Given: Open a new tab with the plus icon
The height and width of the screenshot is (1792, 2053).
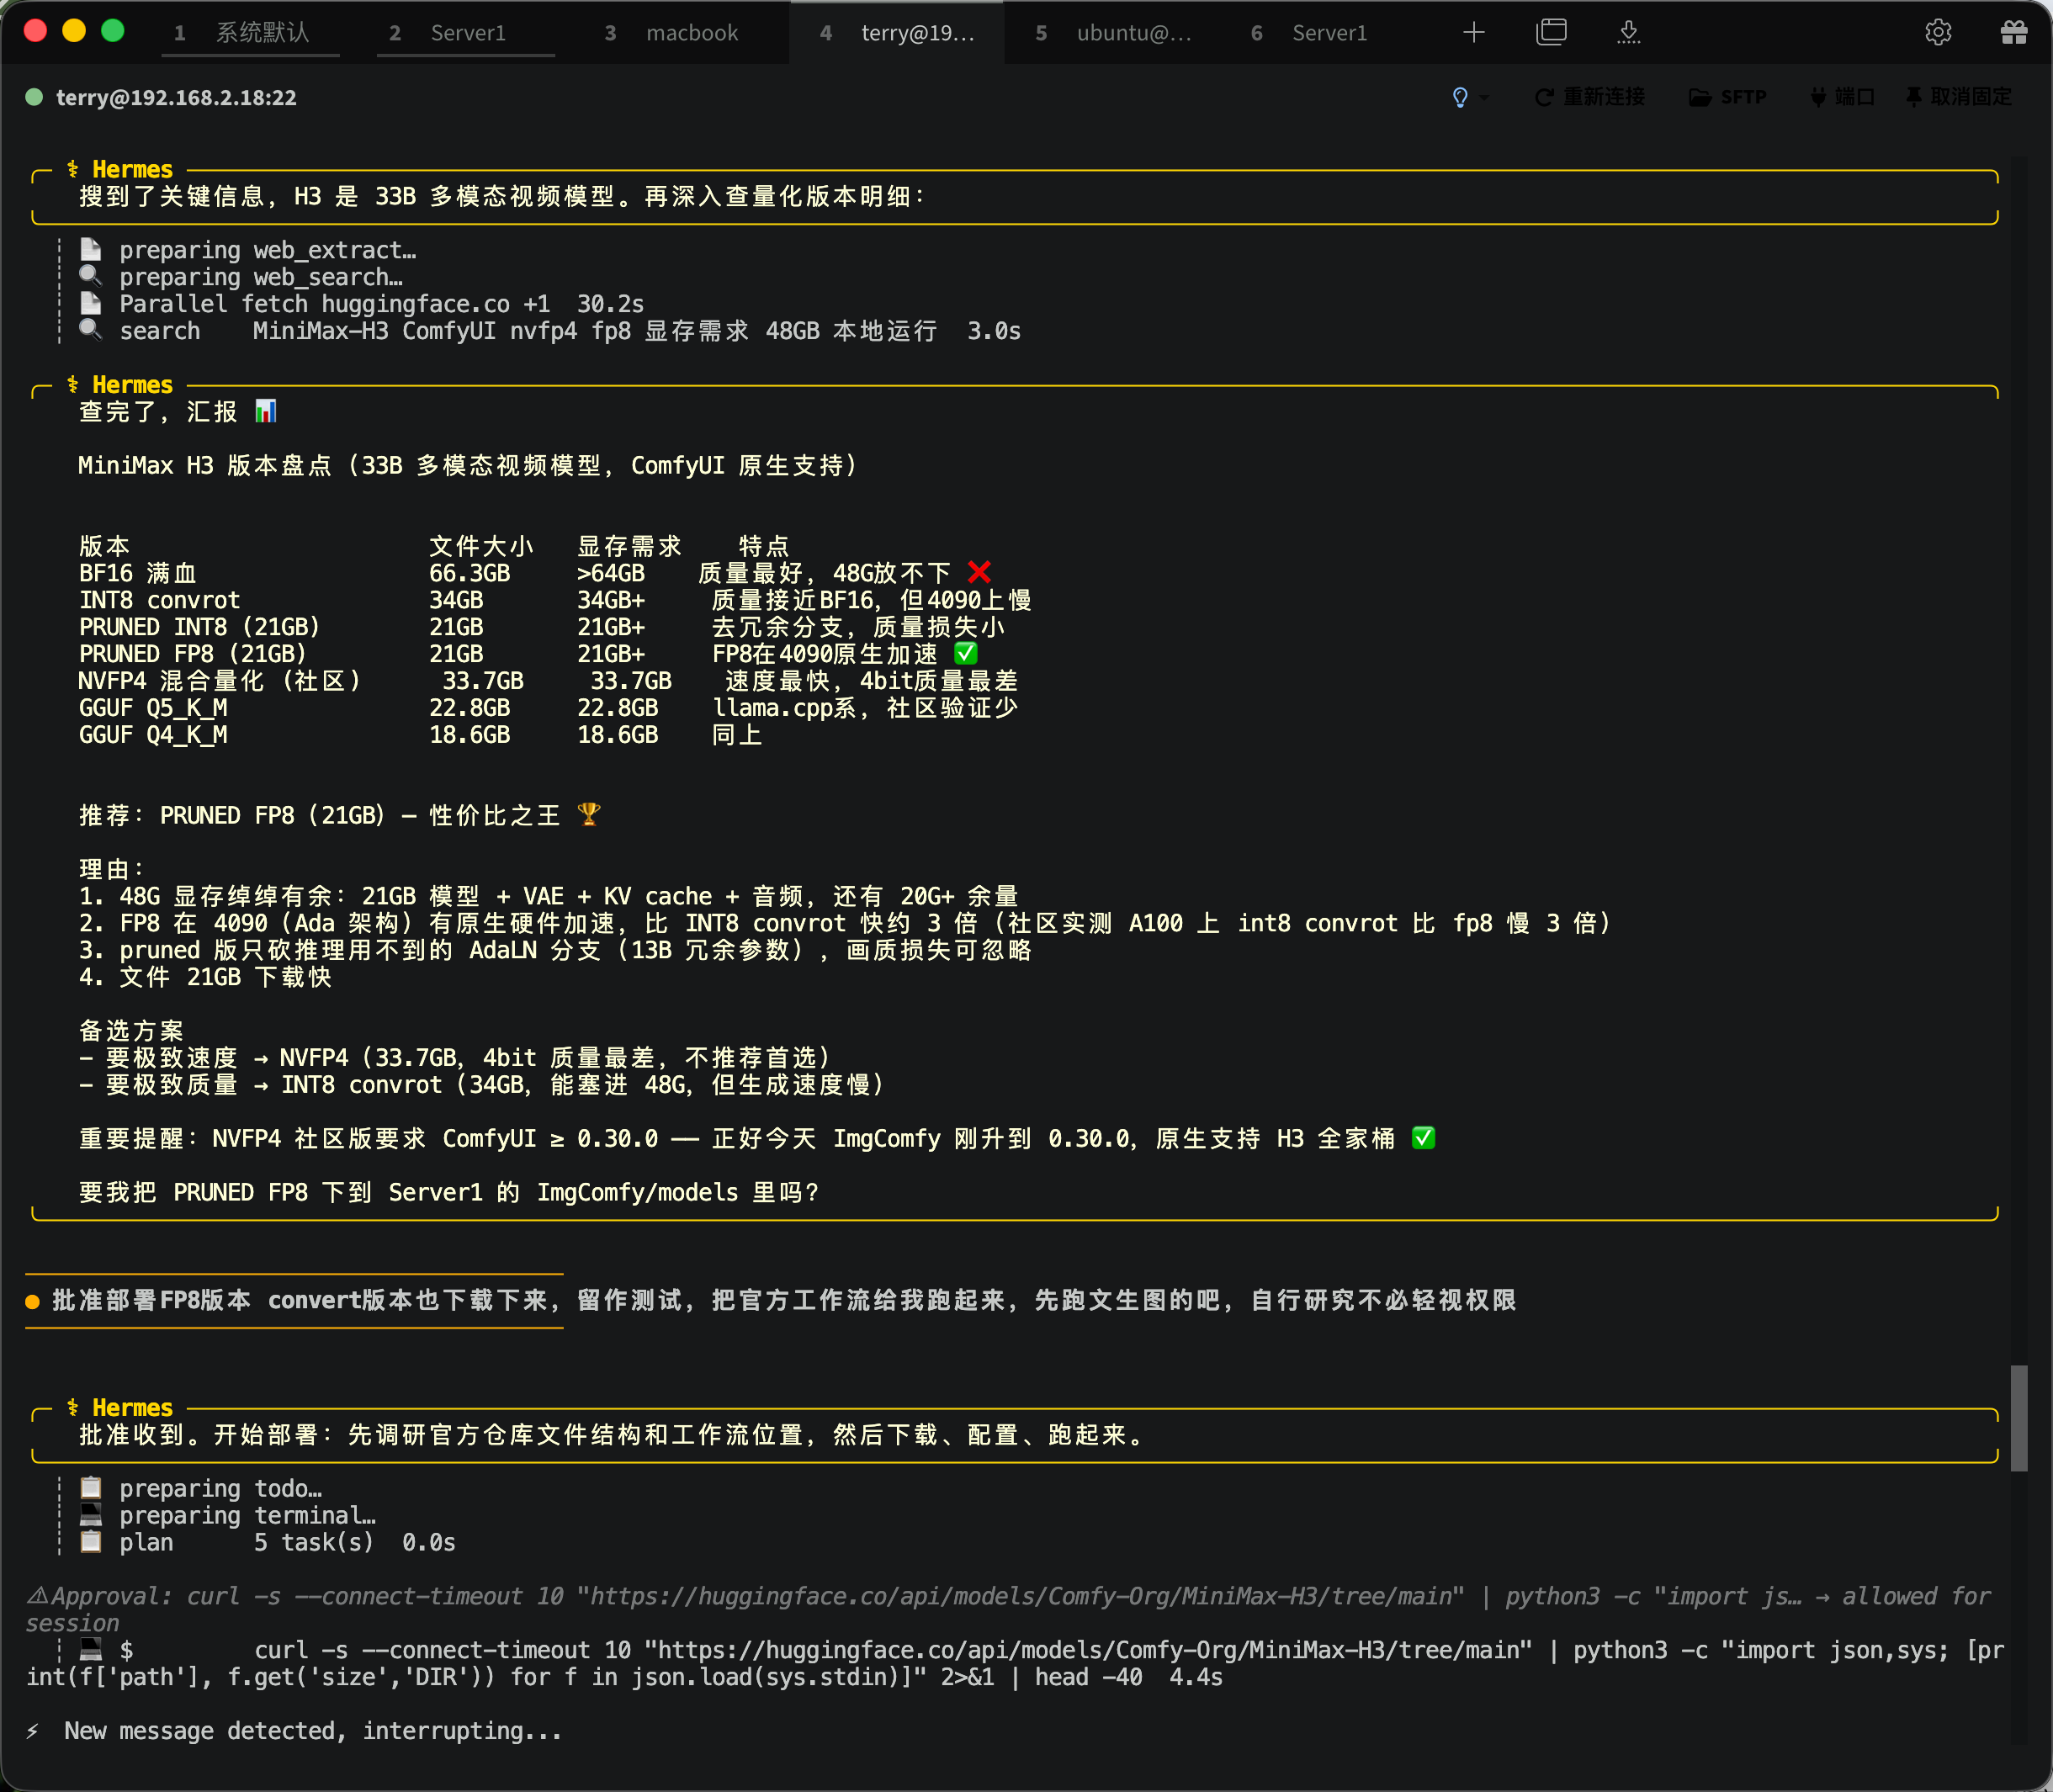Looking at the screenshot, I should (x=1473, y=33).
